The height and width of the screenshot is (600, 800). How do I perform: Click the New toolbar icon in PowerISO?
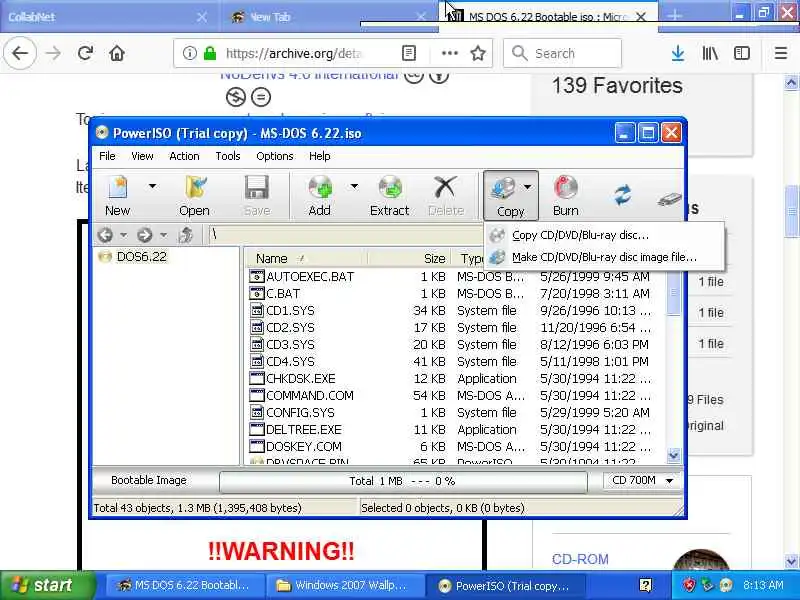coord(117,196)
